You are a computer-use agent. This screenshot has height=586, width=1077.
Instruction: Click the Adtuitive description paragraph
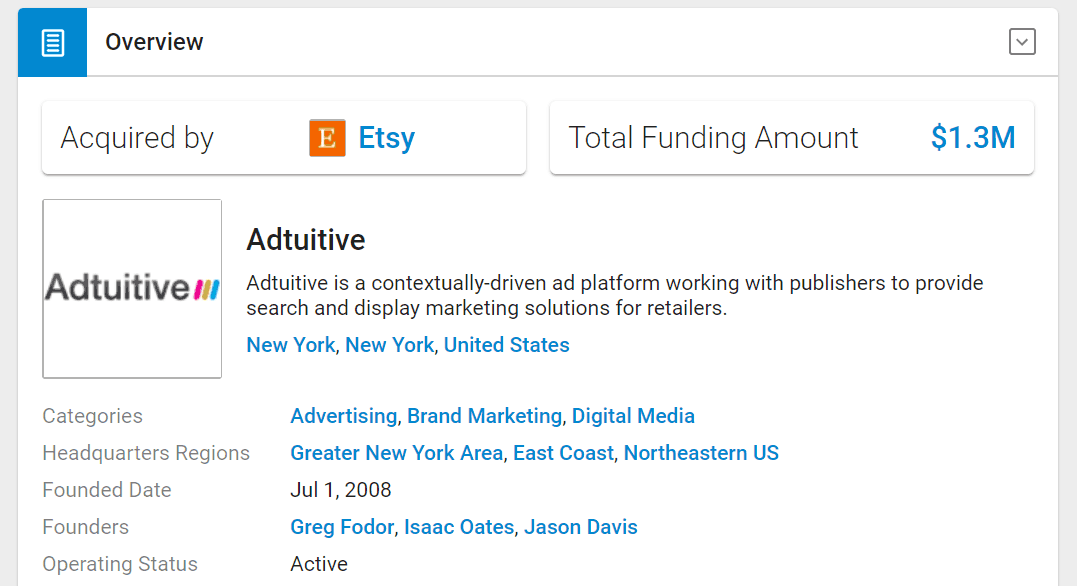tap(615, 295)
